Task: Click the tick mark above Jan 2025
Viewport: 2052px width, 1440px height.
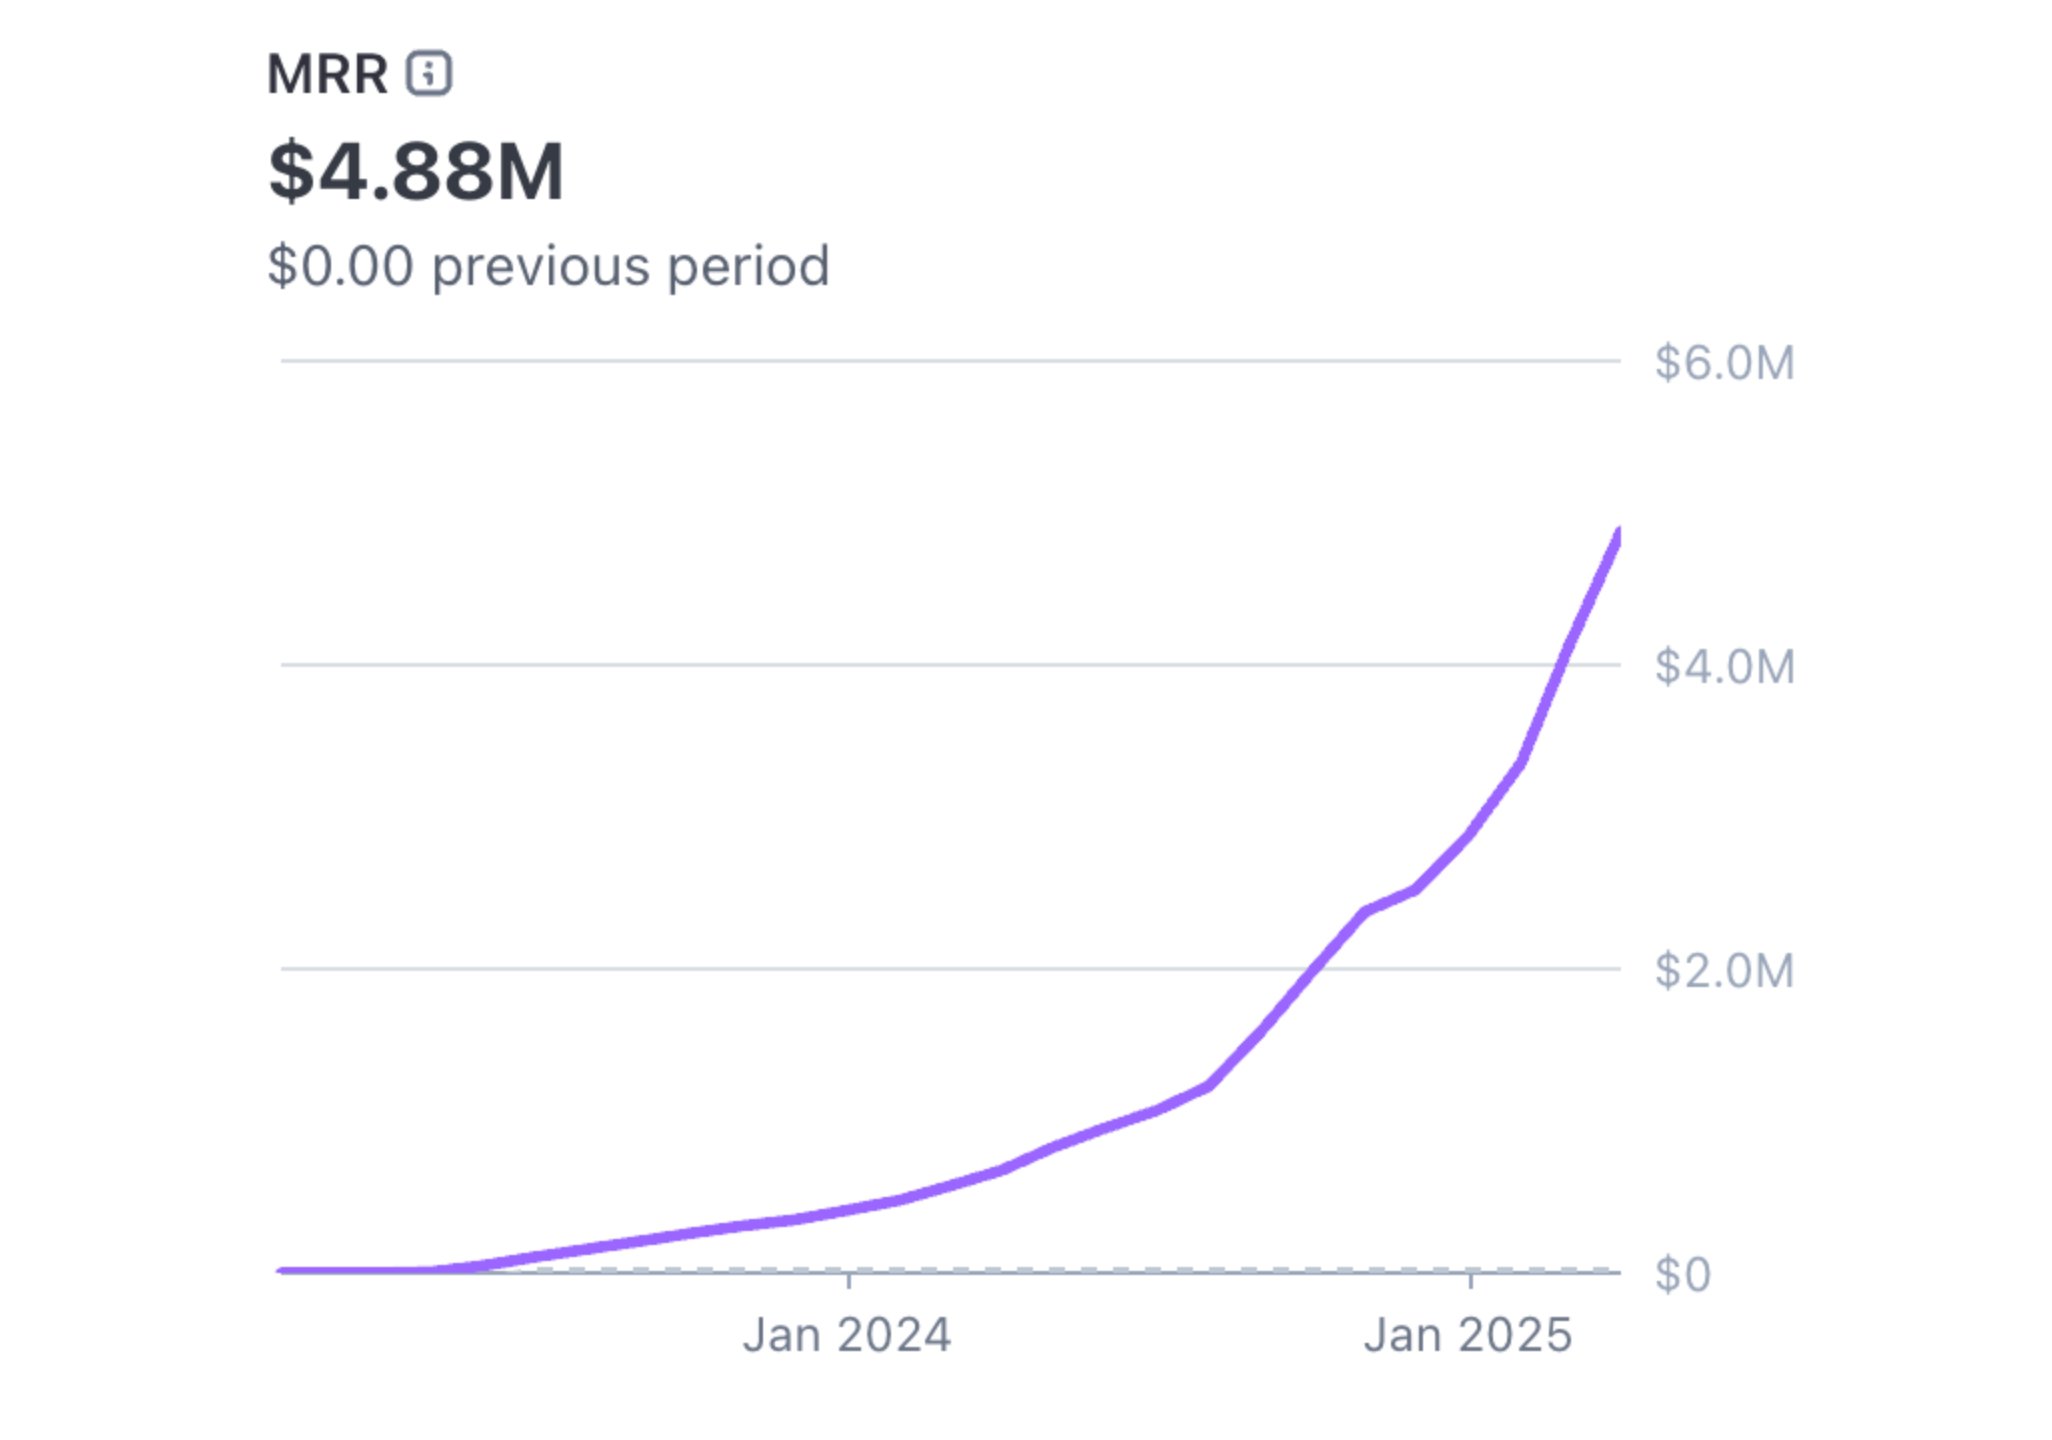Action: pyautogui.click(x=1470, y=1280)
